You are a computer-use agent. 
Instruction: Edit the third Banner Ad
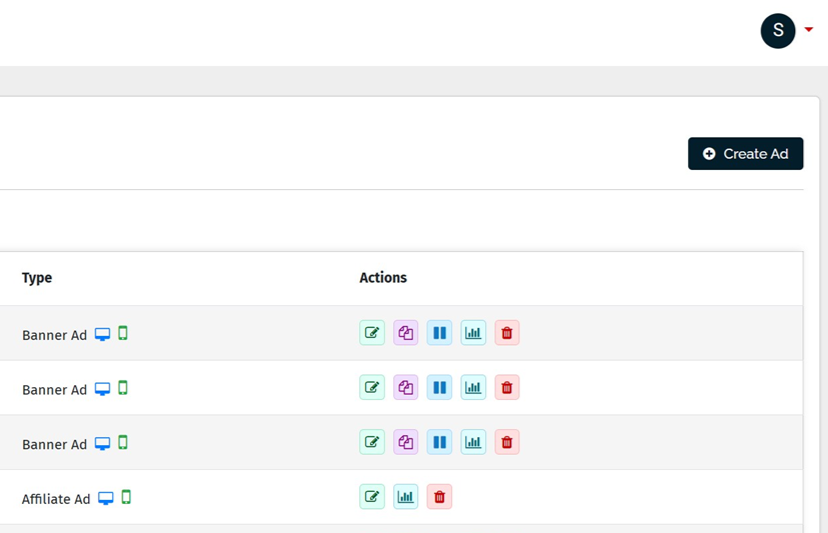tap(372, 442)
